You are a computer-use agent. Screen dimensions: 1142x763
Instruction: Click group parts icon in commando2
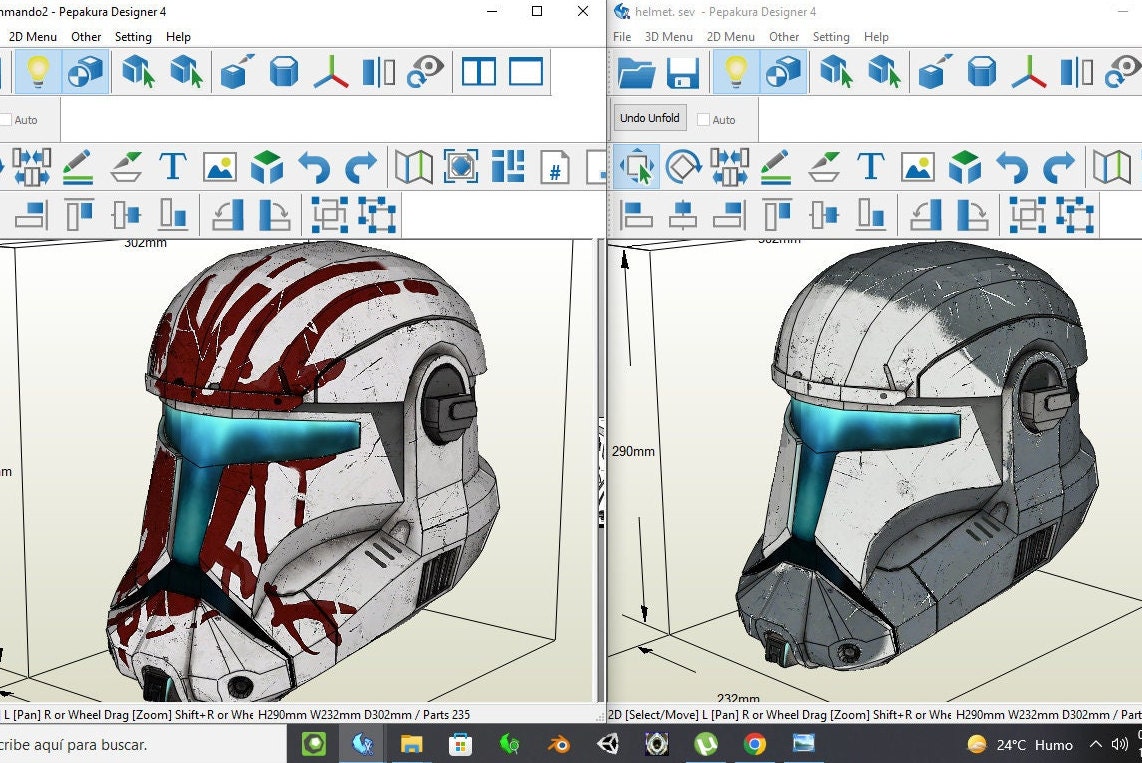click(x=329, y=215)
